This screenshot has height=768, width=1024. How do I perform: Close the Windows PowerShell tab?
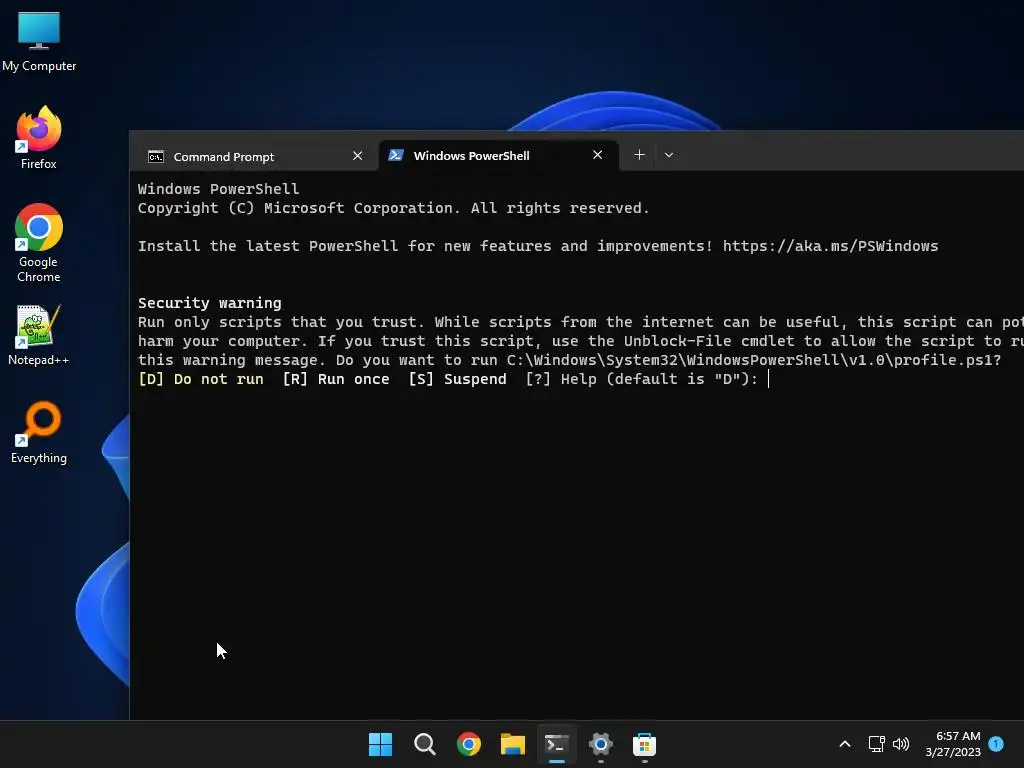597,155
